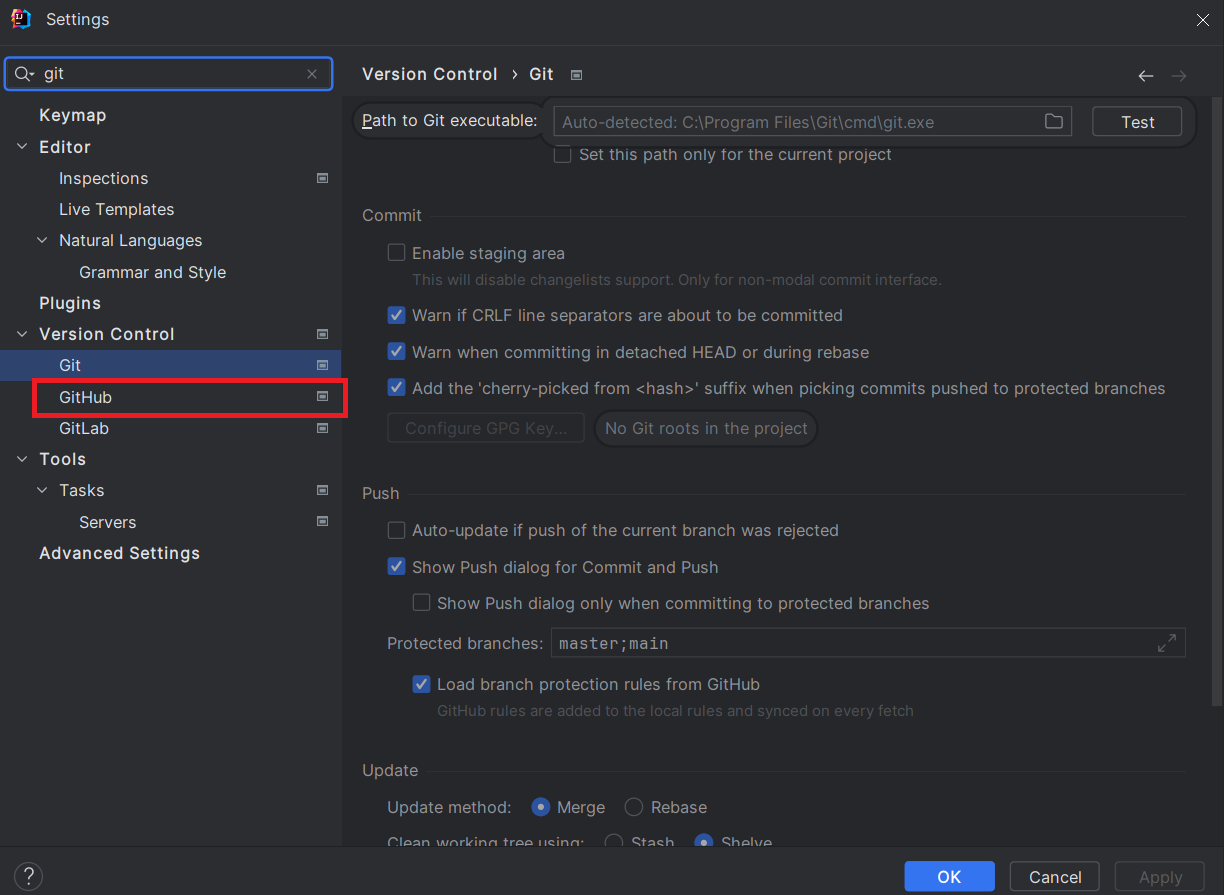Click the project-level icon next to Git breadcrumb

tap(576, 75)
